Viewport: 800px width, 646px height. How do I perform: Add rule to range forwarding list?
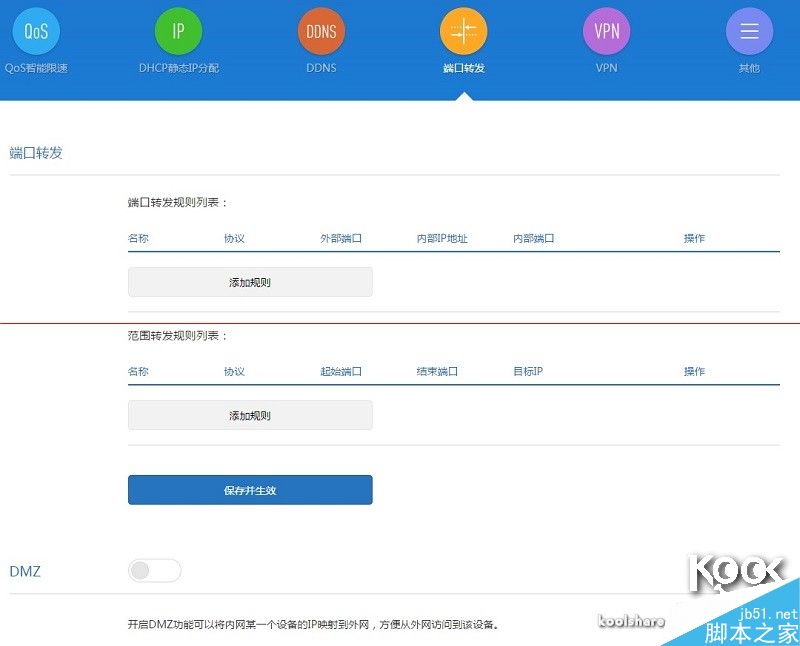click(250, 415)
